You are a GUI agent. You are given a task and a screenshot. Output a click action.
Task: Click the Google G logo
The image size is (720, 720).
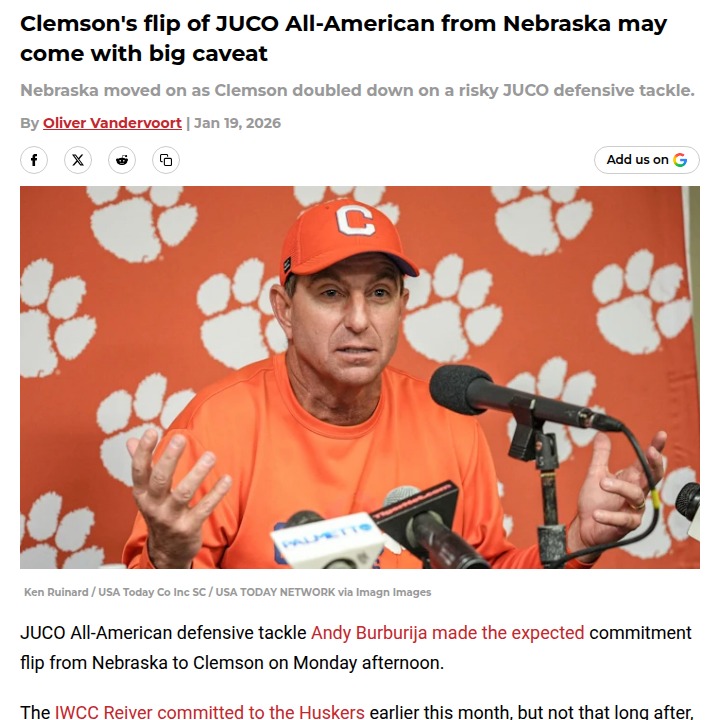click(x=680, y=160)
